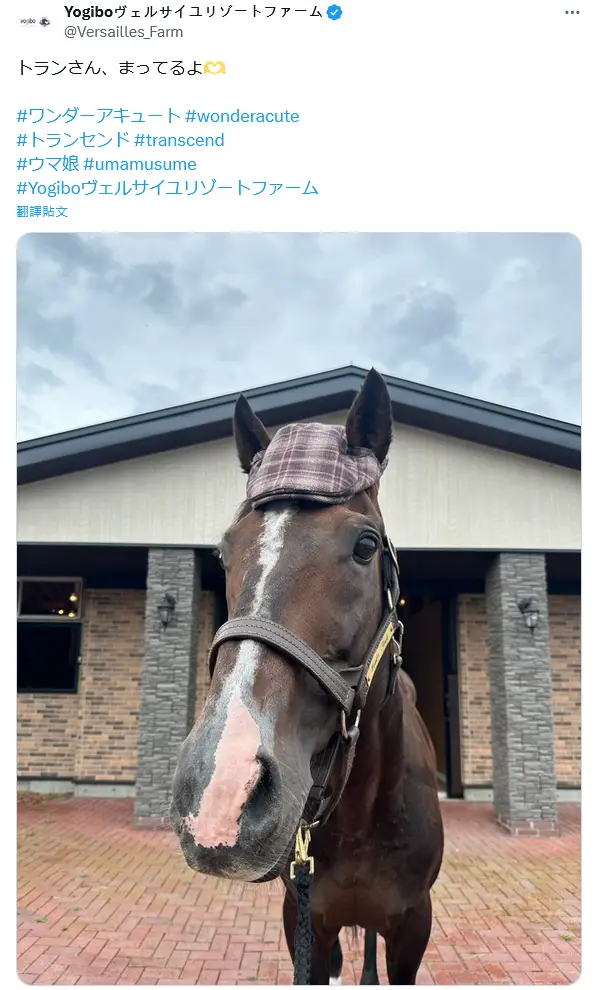Open hashtag #transcend
The height and width of the screenshot is (990, 598).
coord(179,140)
